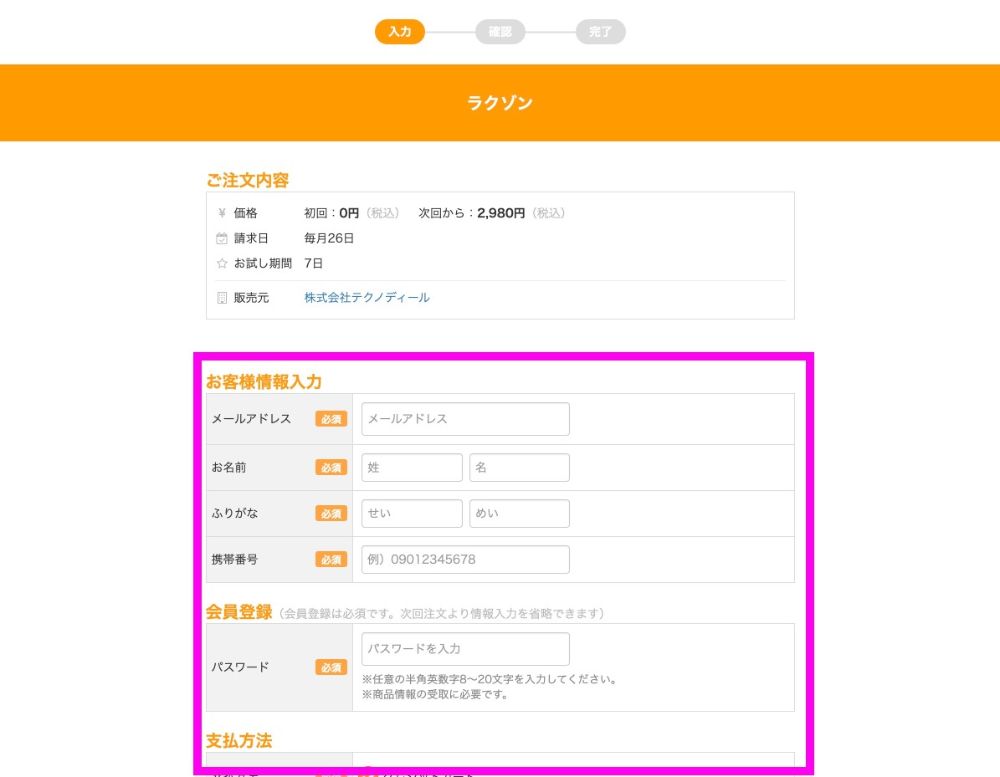Image resolution: width=1000 pixels, height=777 pixels.
Task: Open the 株式会社テクノディール seller link
Action: pyautogui.click(x=367, y=297)
